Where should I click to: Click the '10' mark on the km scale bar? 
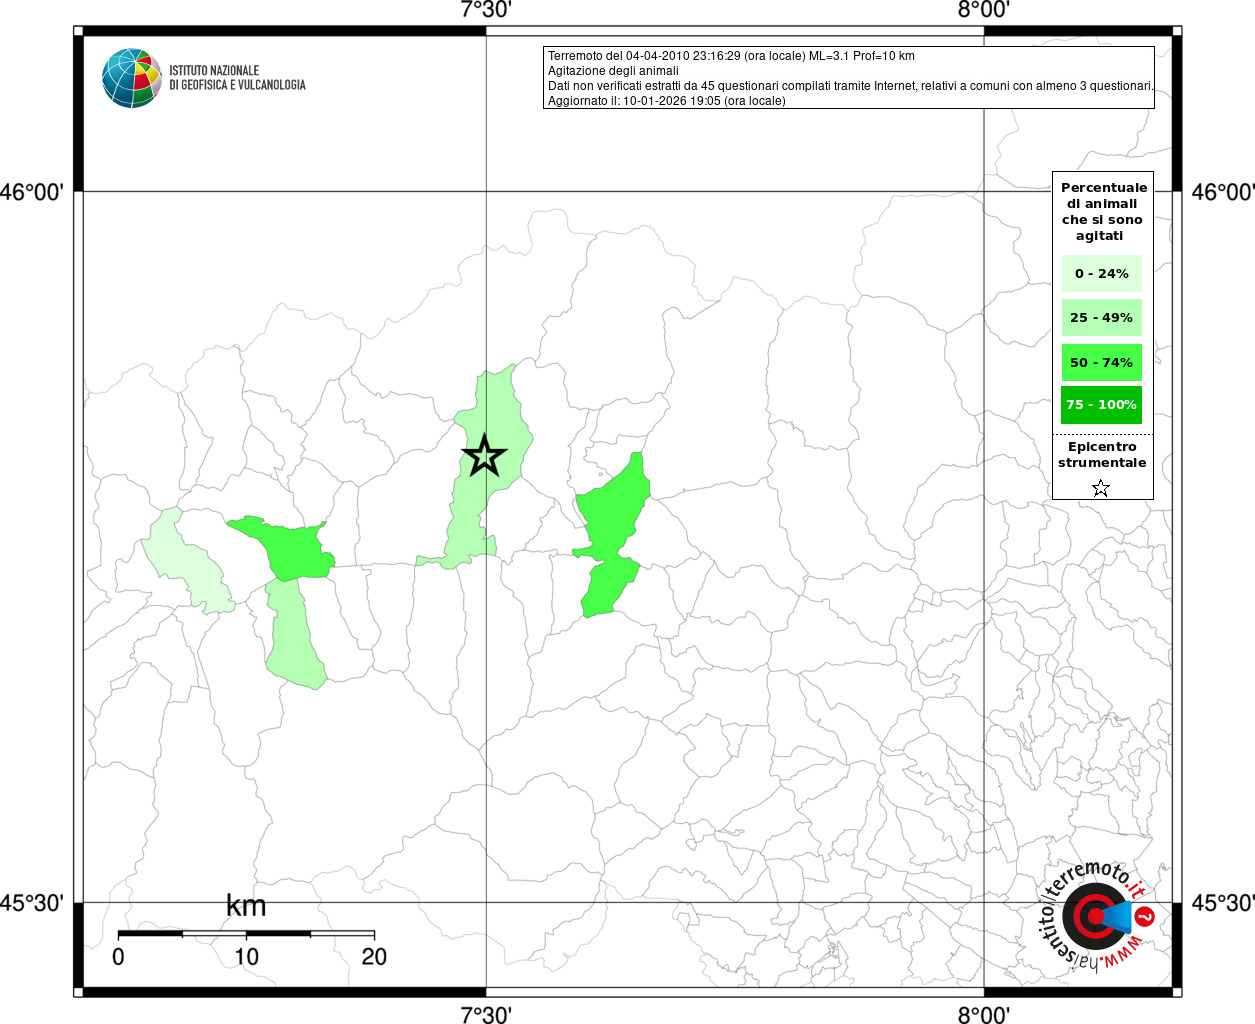pyautogui.click(x=246, y=957)
